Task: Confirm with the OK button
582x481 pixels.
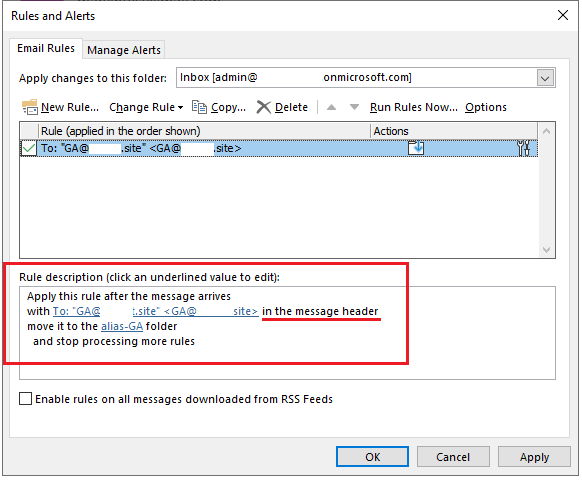Action: pos(372,457)
